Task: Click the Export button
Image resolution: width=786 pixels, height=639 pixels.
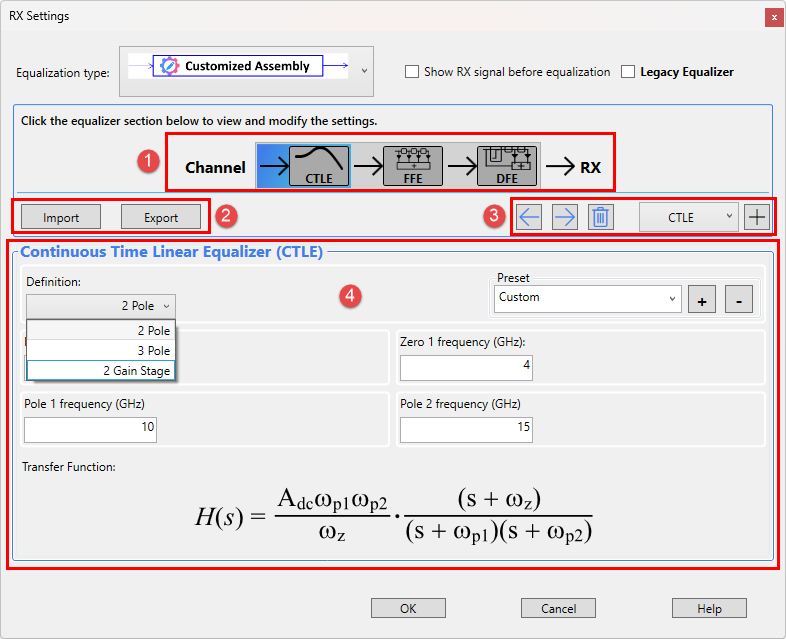Action: coord(161,217)
